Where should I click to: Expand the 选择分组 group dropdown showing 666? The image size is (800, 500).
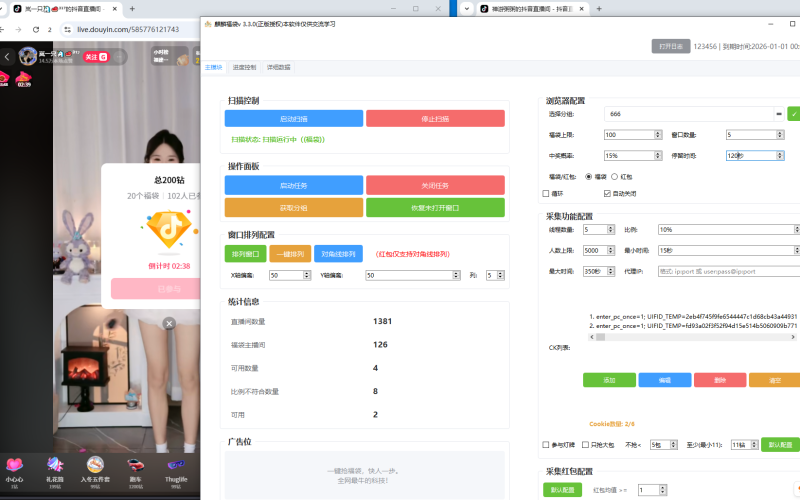(x=779, y=114)
